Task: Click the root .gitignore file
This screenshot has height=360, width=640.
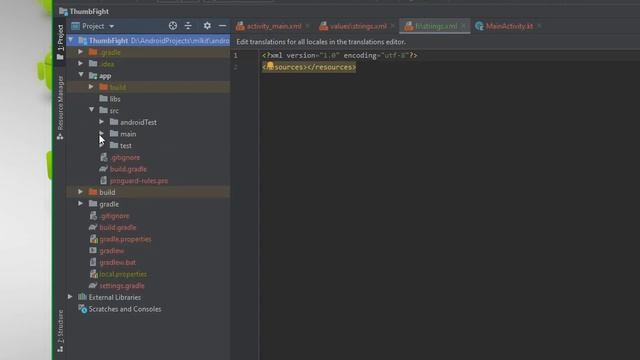Action: click(x=114, y=216)
